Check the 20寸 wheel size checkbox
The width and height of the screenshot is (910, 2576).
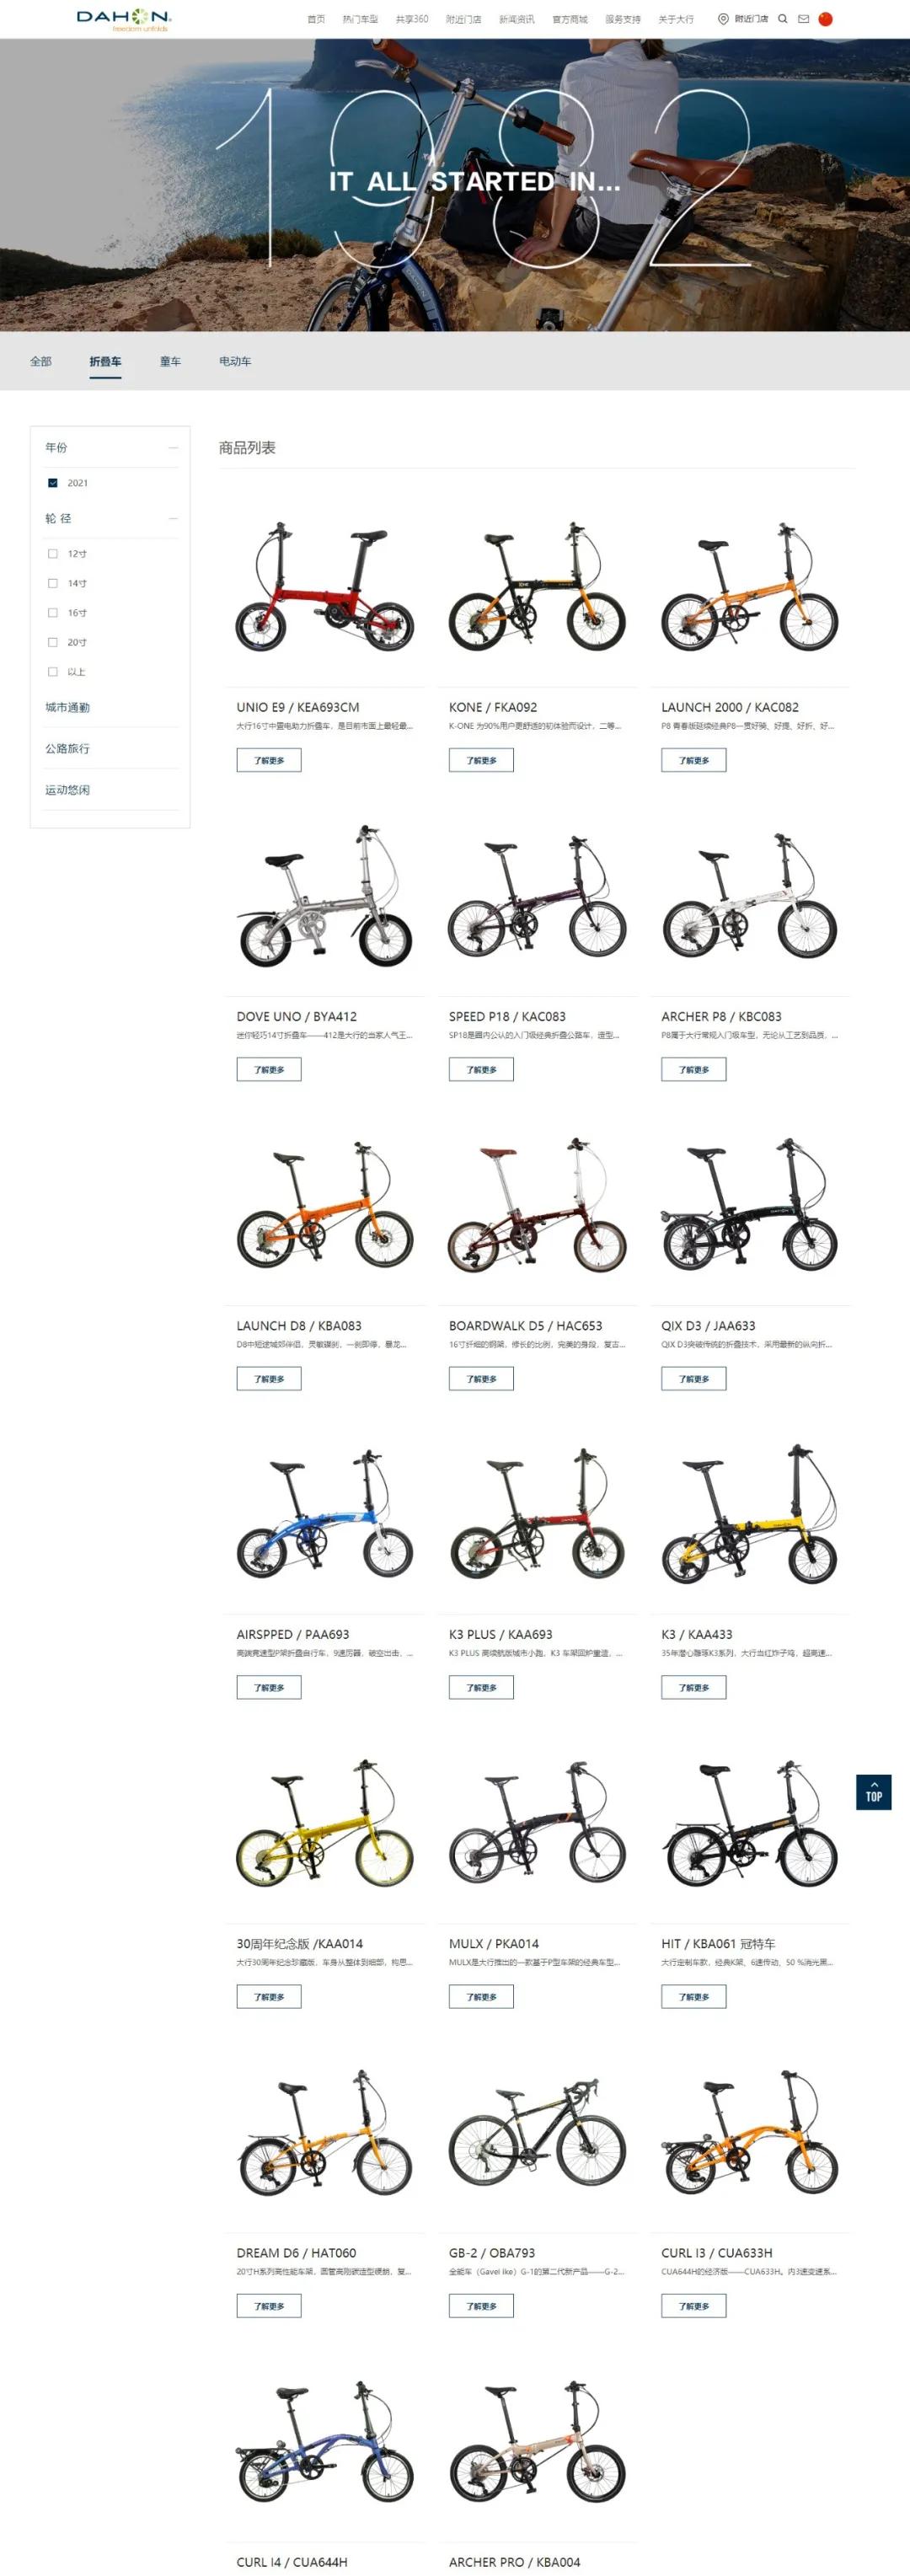53,642
